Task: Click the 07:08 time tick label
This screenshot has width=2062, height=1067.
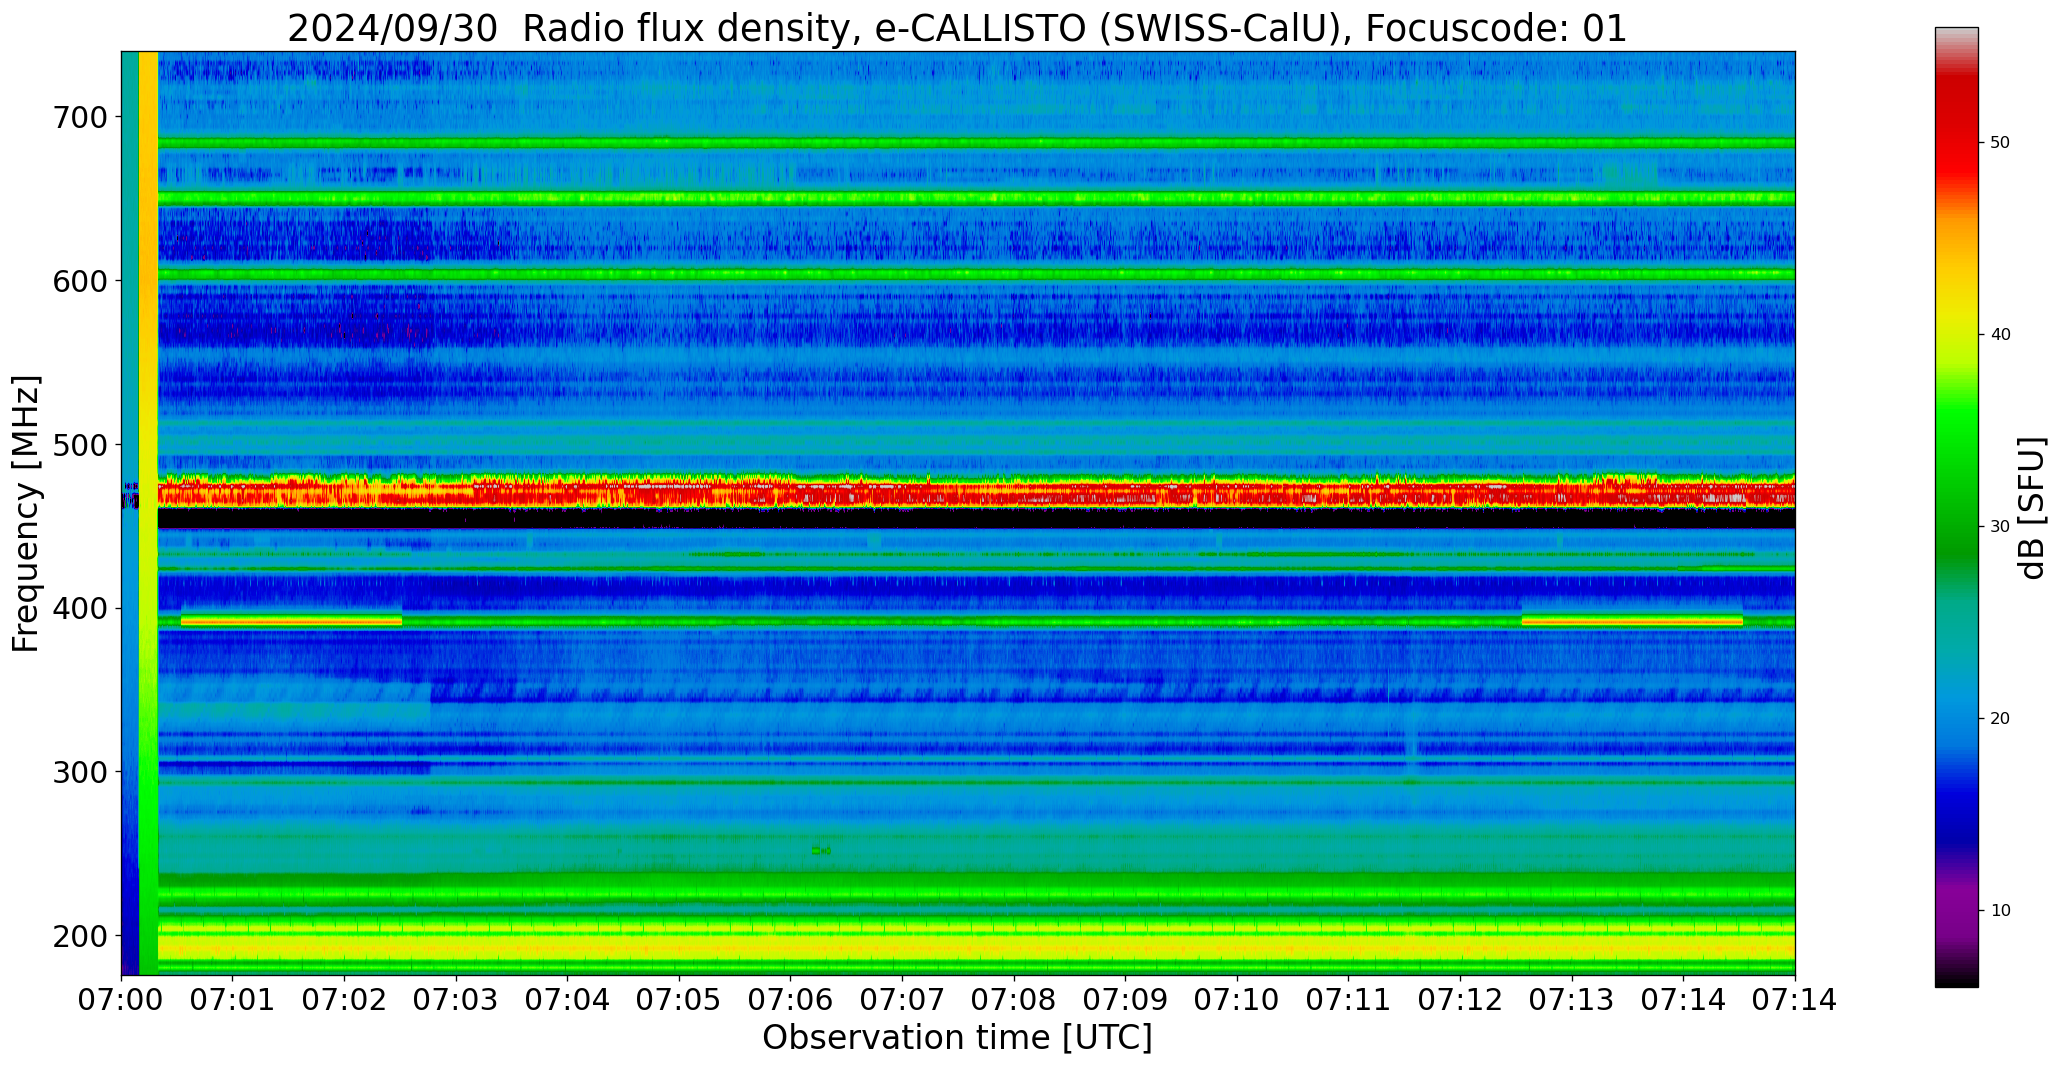Action: [1014, 1000]
